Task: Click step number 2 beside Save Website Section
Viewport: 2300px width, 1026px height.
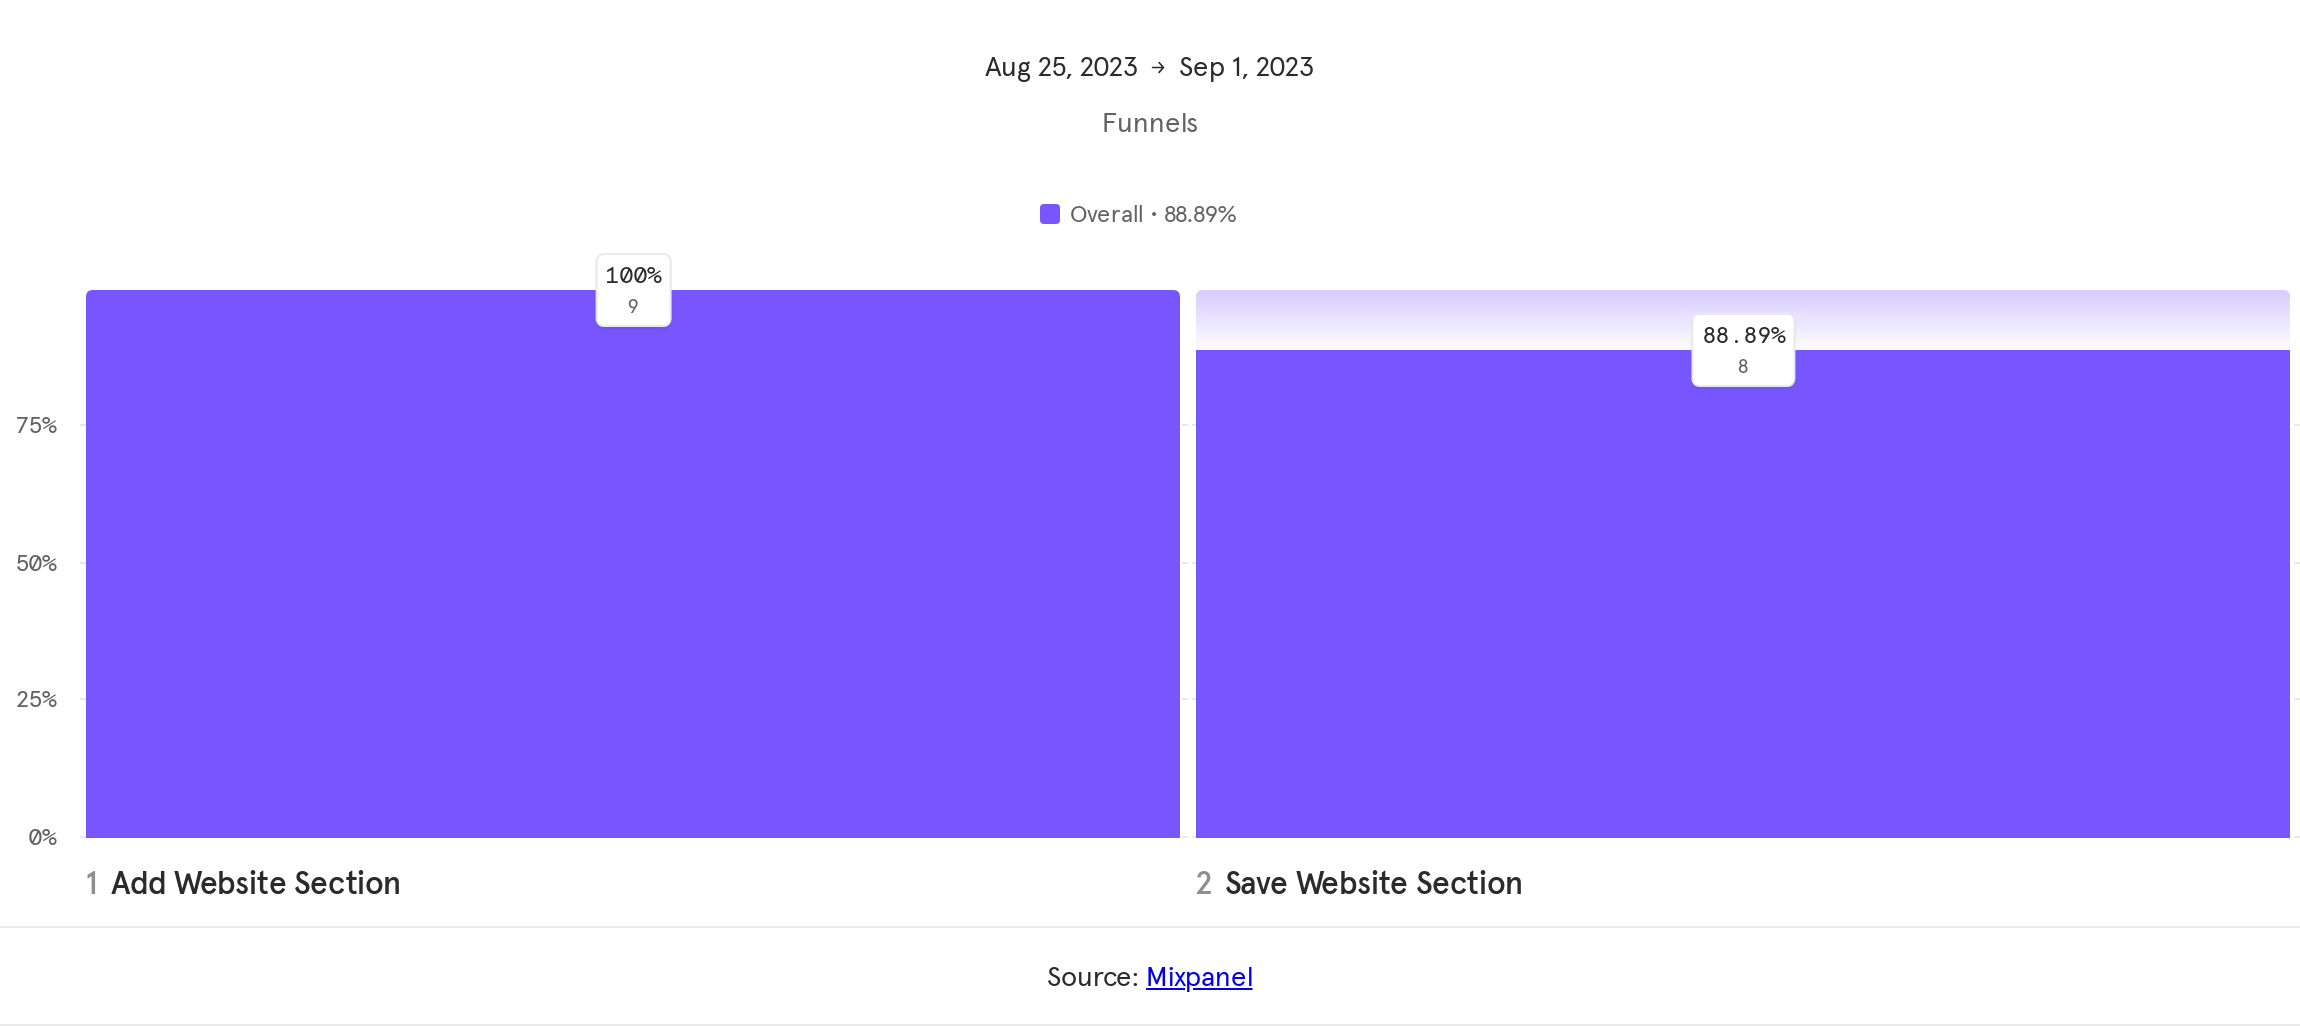Action: click(1204, 883)
